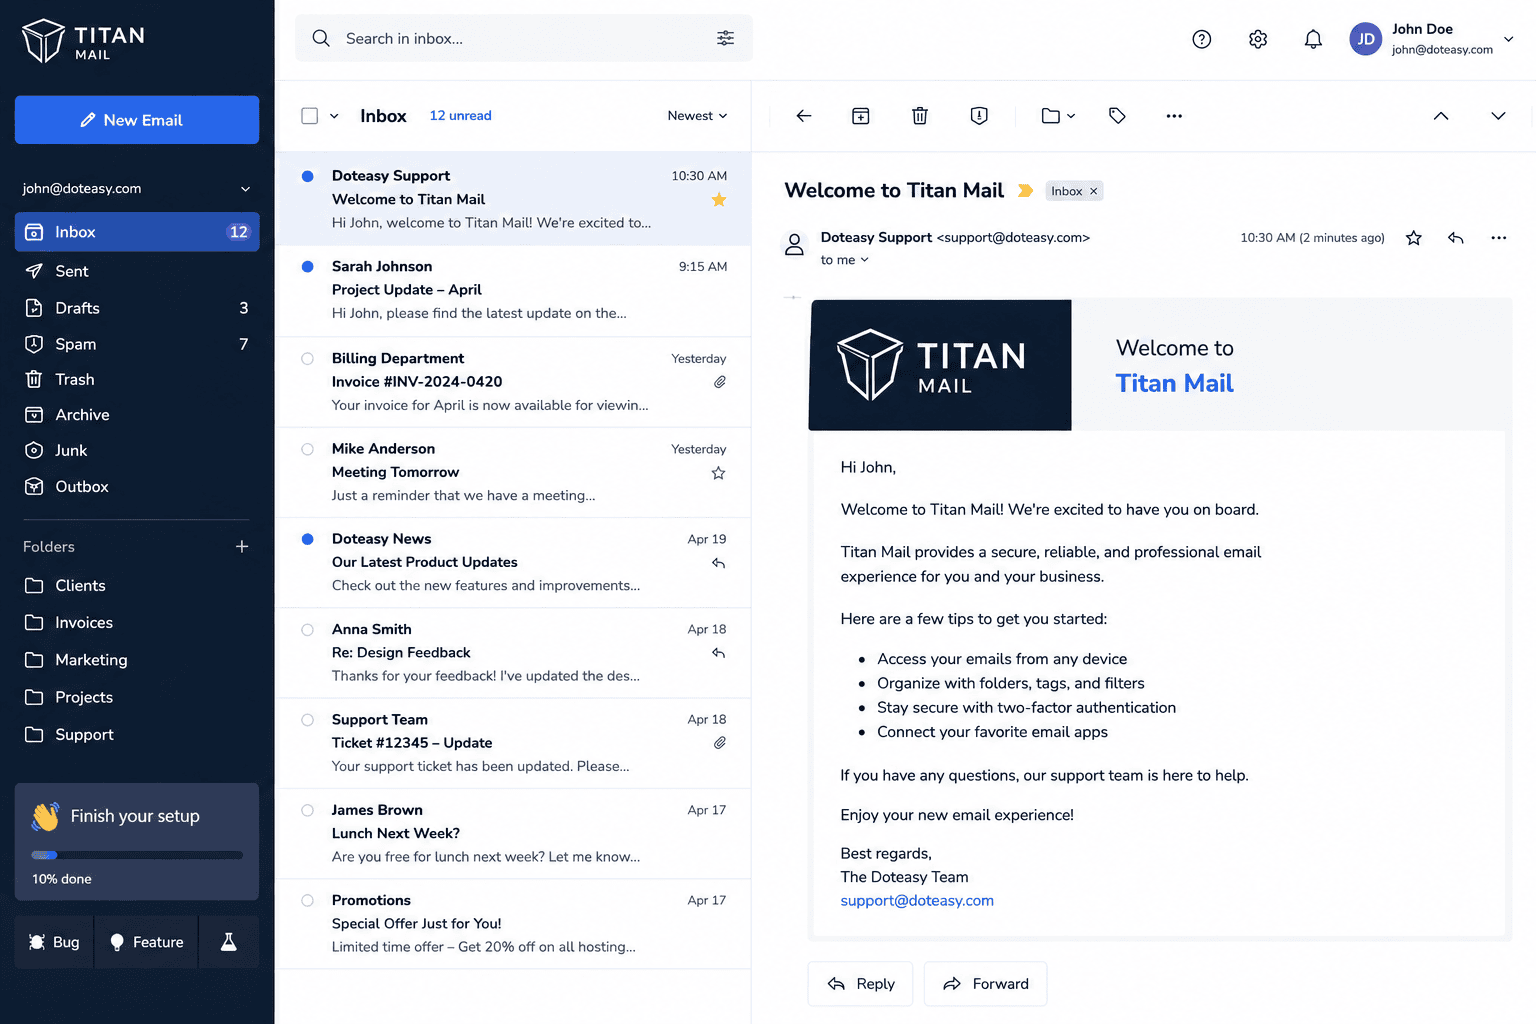Click replied arrow on Re: Design Feedback

(719, 653)
